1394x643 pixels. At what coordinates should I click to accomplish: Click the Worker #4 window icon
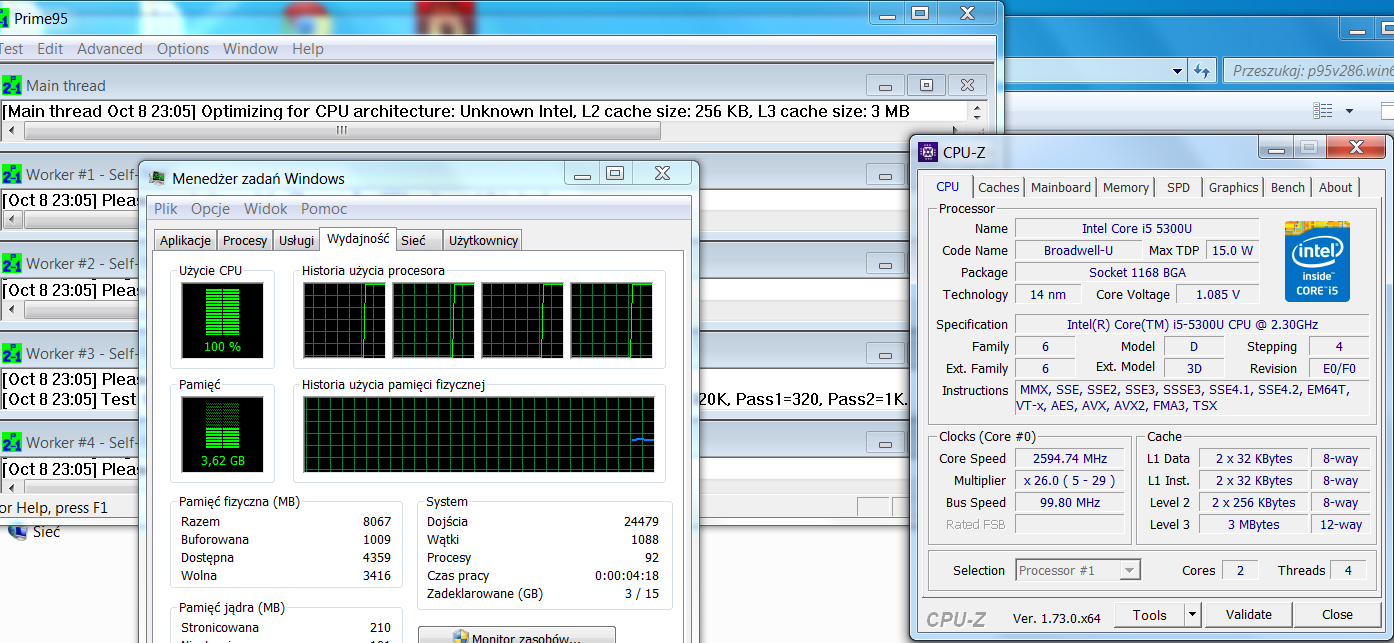(12, 443)
